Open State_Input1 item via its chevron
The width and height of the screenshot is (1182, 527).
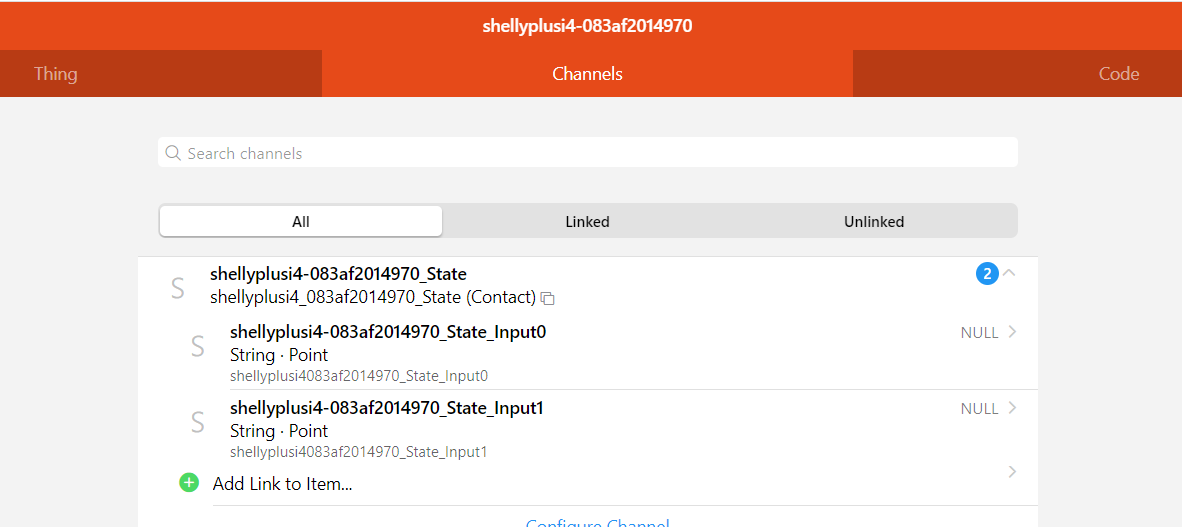coord(1012,408)
